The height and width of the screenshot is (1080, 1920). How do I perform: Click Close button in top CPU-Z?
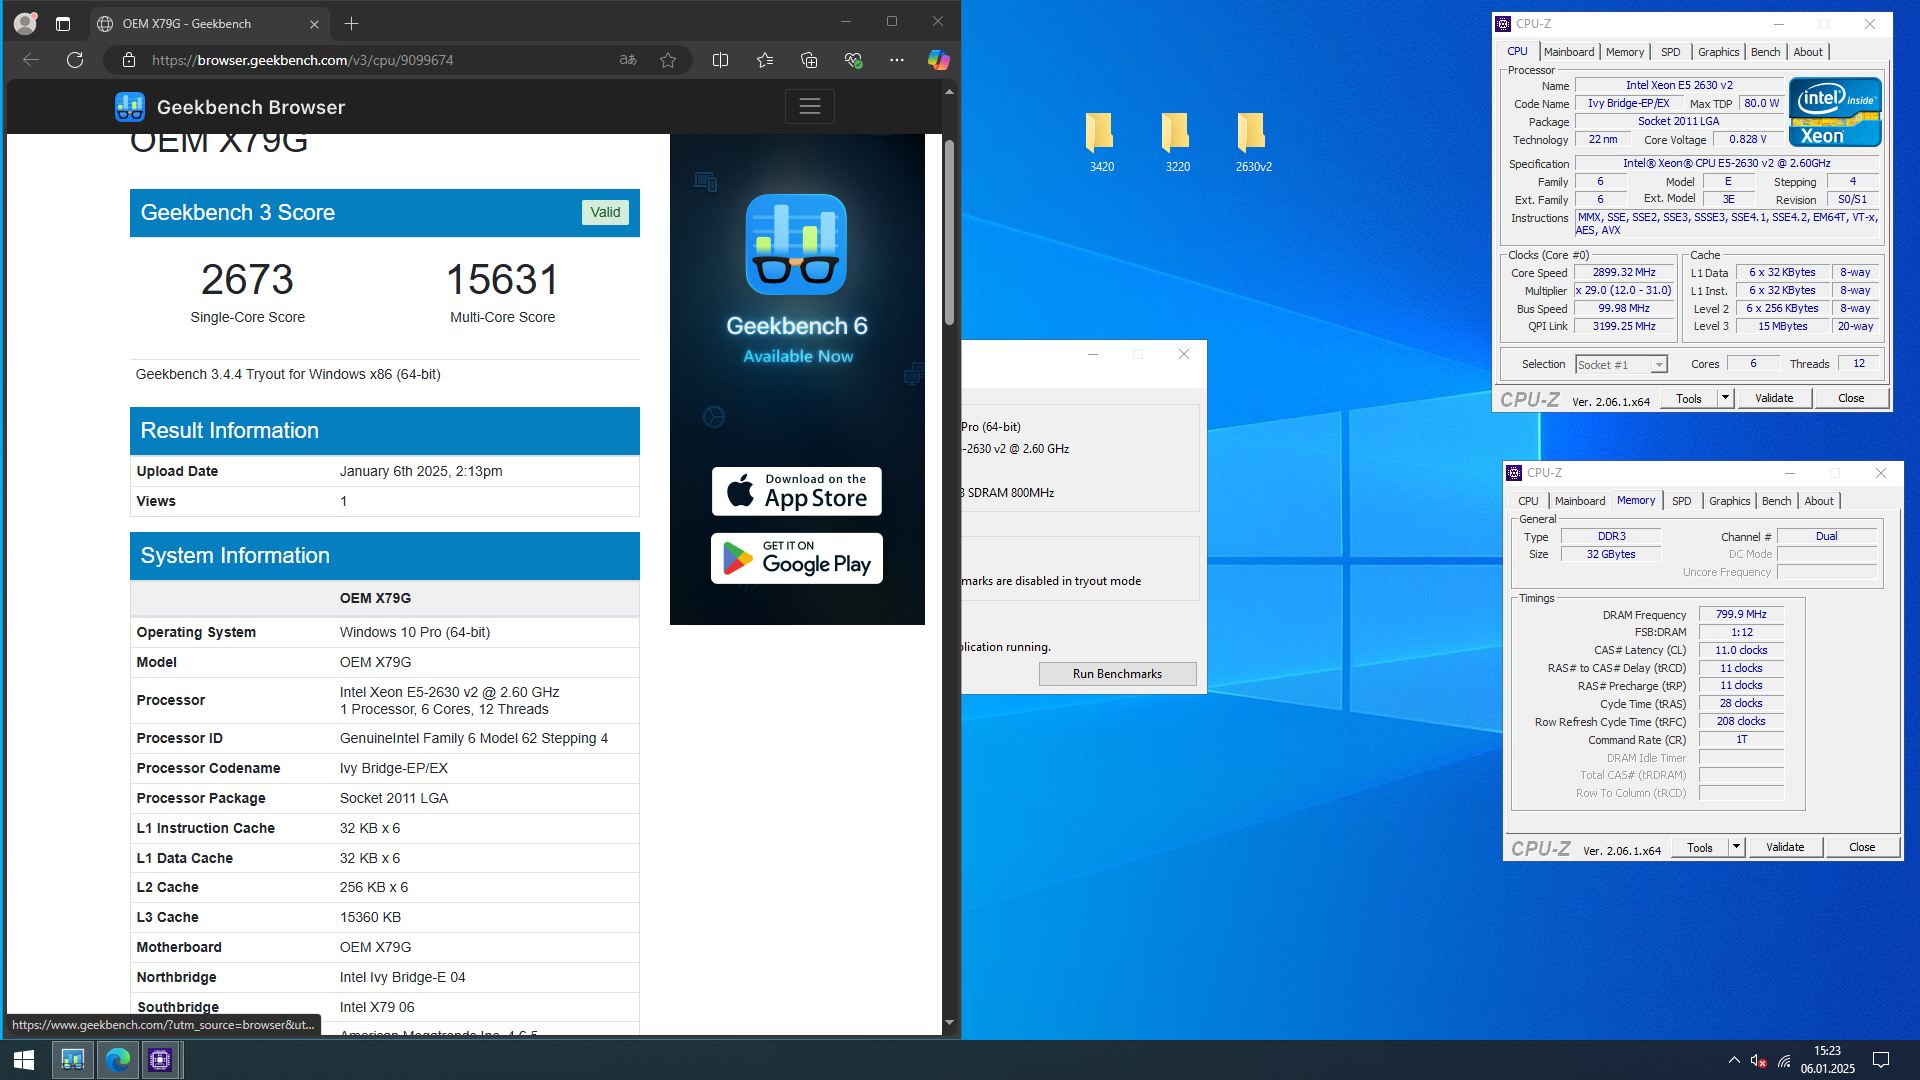tap(1851, 398)
